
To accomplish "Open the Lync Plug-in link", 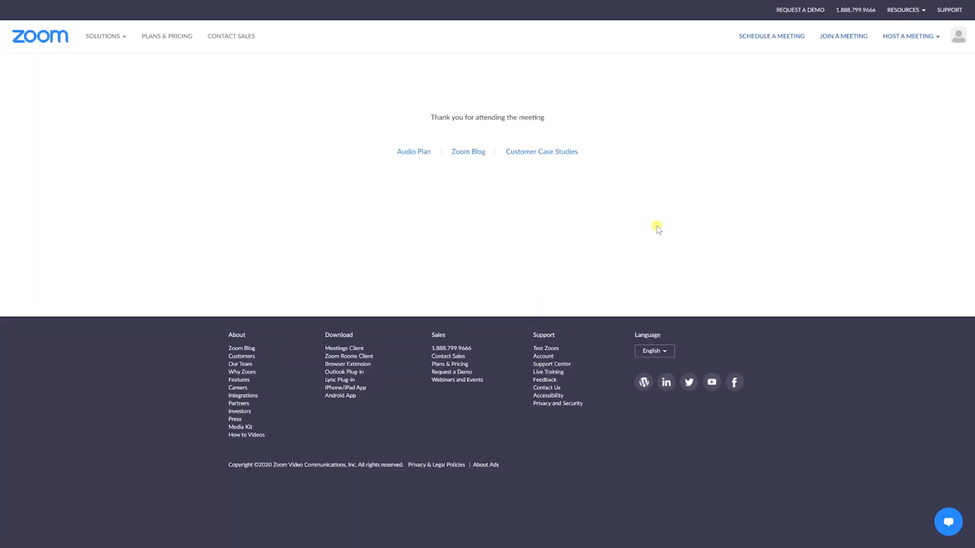I will (340, 379).
